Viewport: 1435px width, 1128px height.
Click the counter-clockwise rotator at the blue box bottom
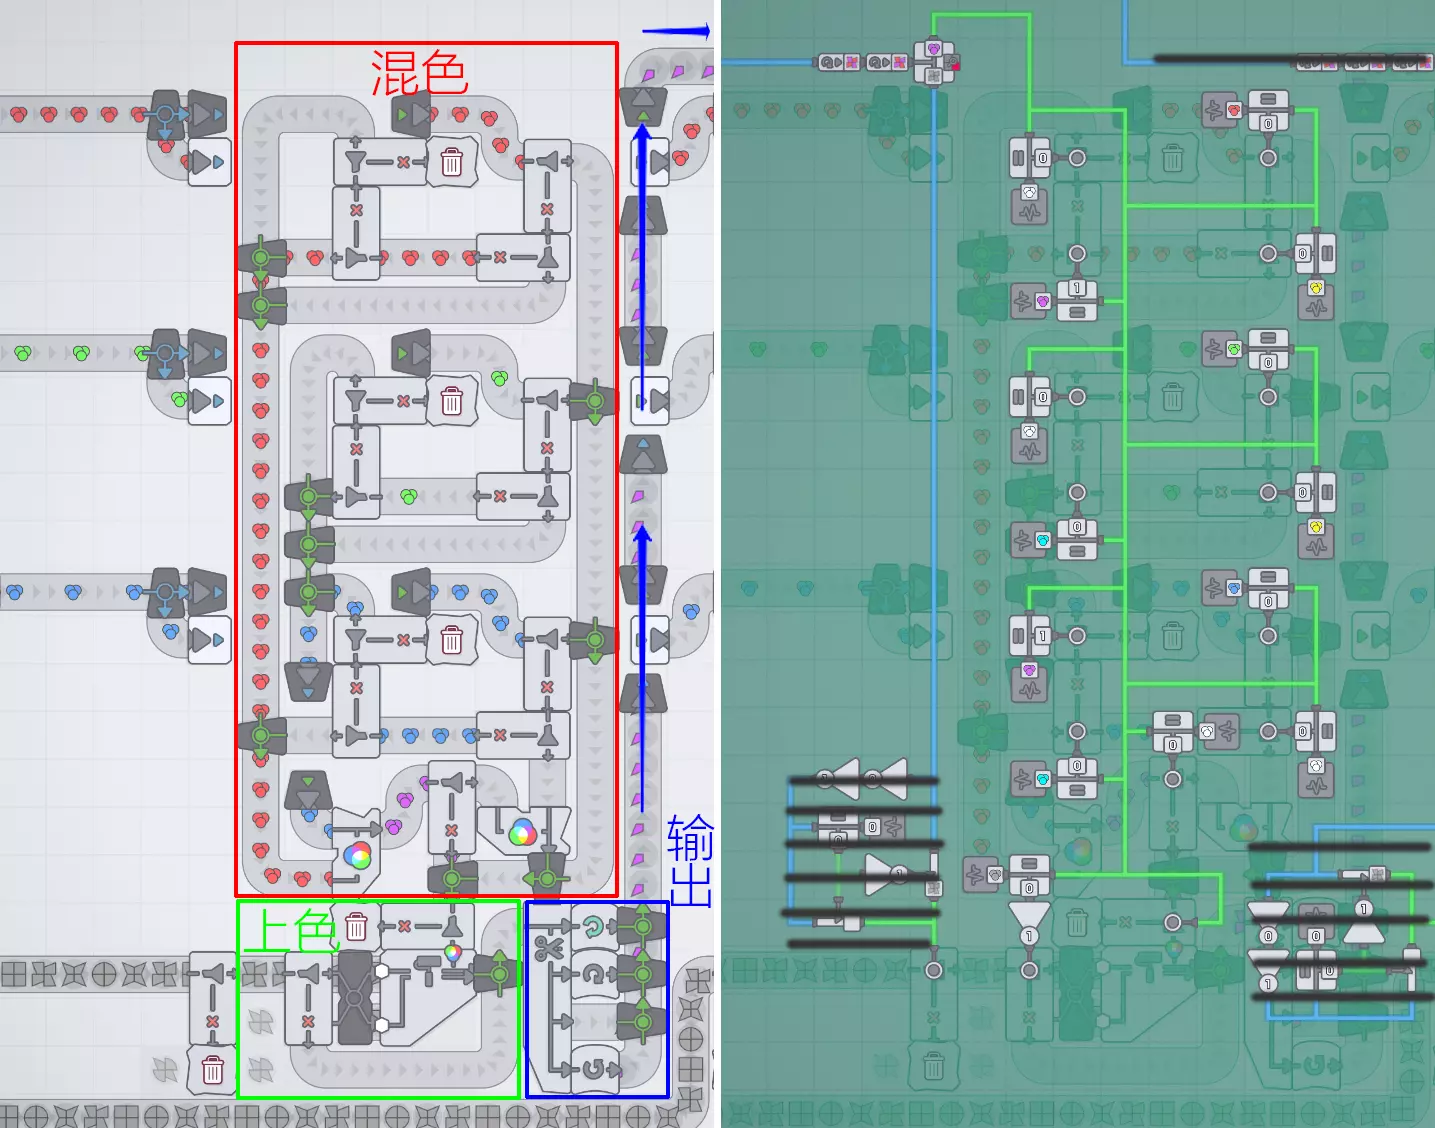594,1068
